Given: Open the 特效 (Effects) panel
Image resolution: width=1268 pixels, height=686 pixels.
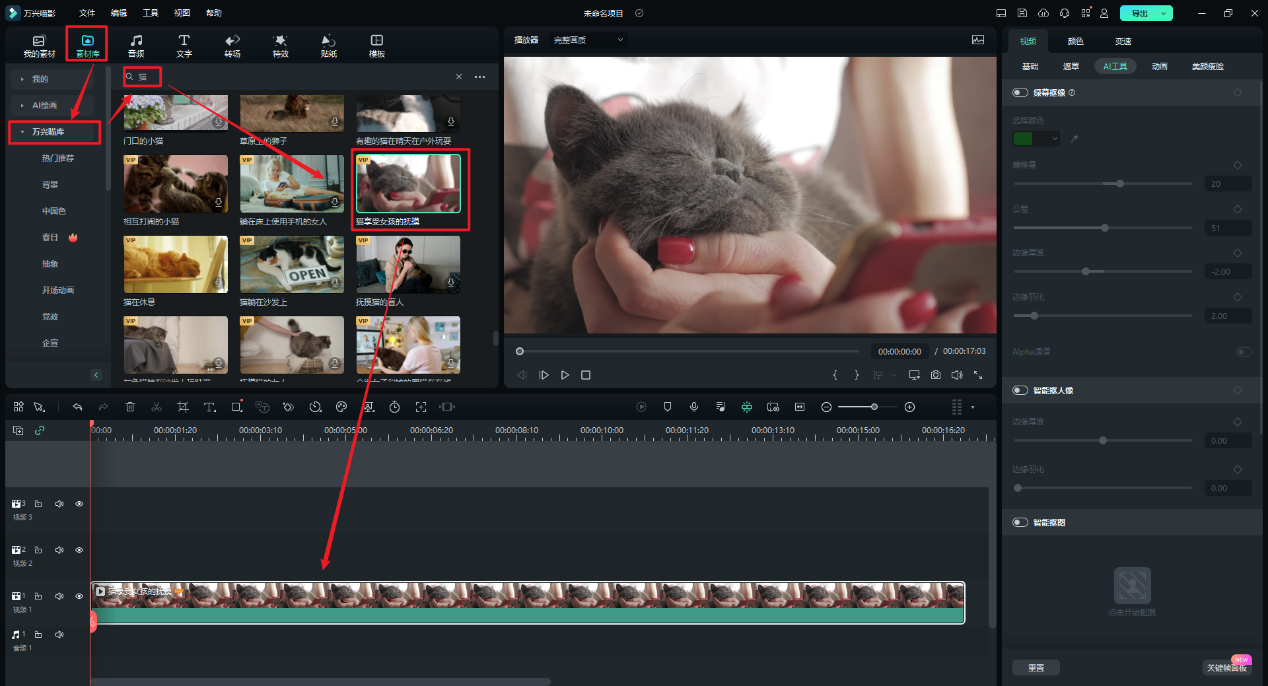Looking at the screenshot, I should (280, 45).
